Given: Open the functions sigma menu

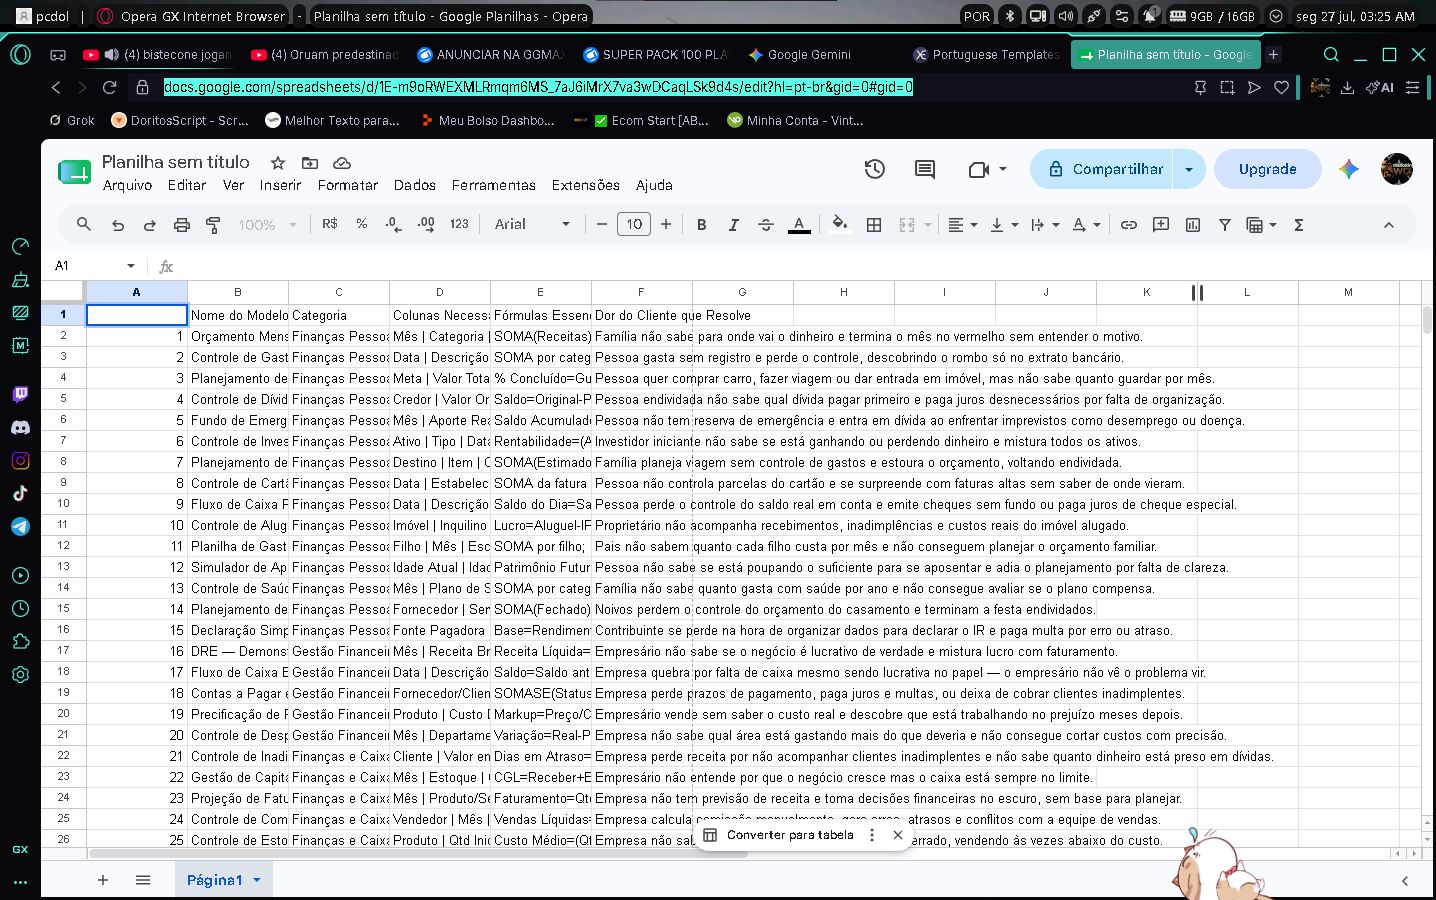Looking at the screenshot, I should tap(1299, 225).
